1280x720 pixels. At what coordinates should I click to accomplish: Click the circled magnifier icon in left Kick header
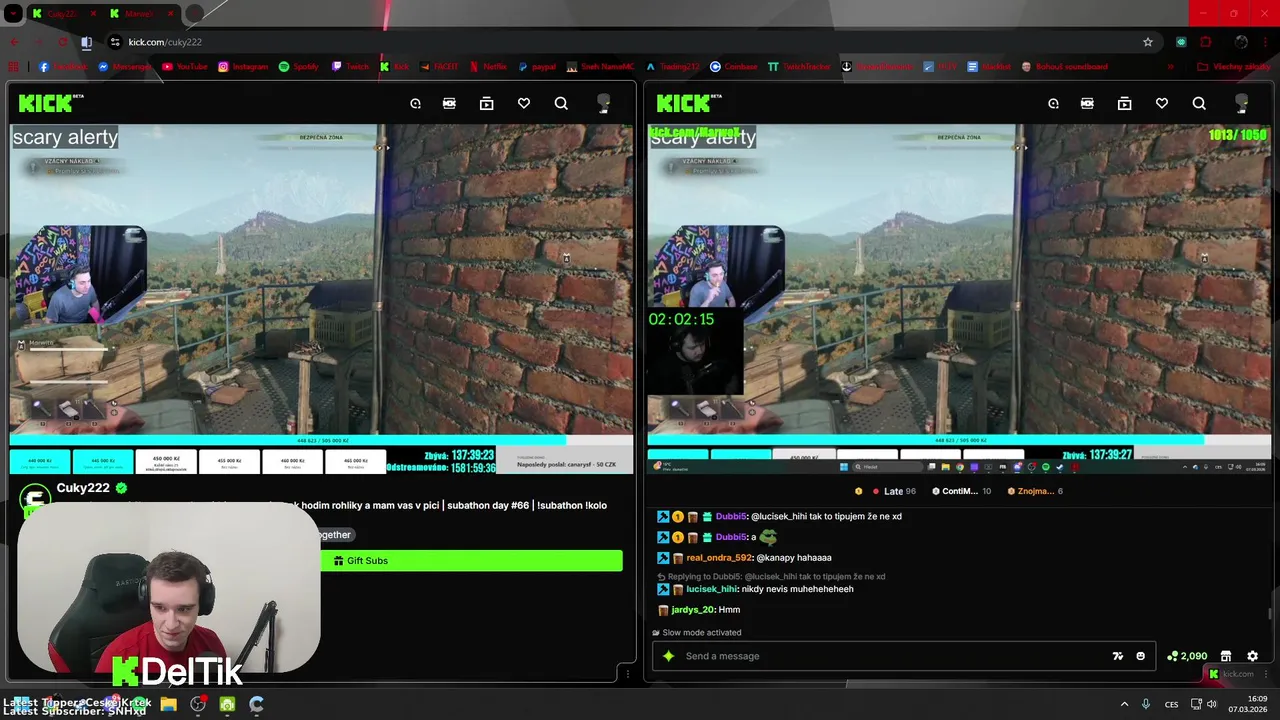pyautogui.click(x=415, y=103)
